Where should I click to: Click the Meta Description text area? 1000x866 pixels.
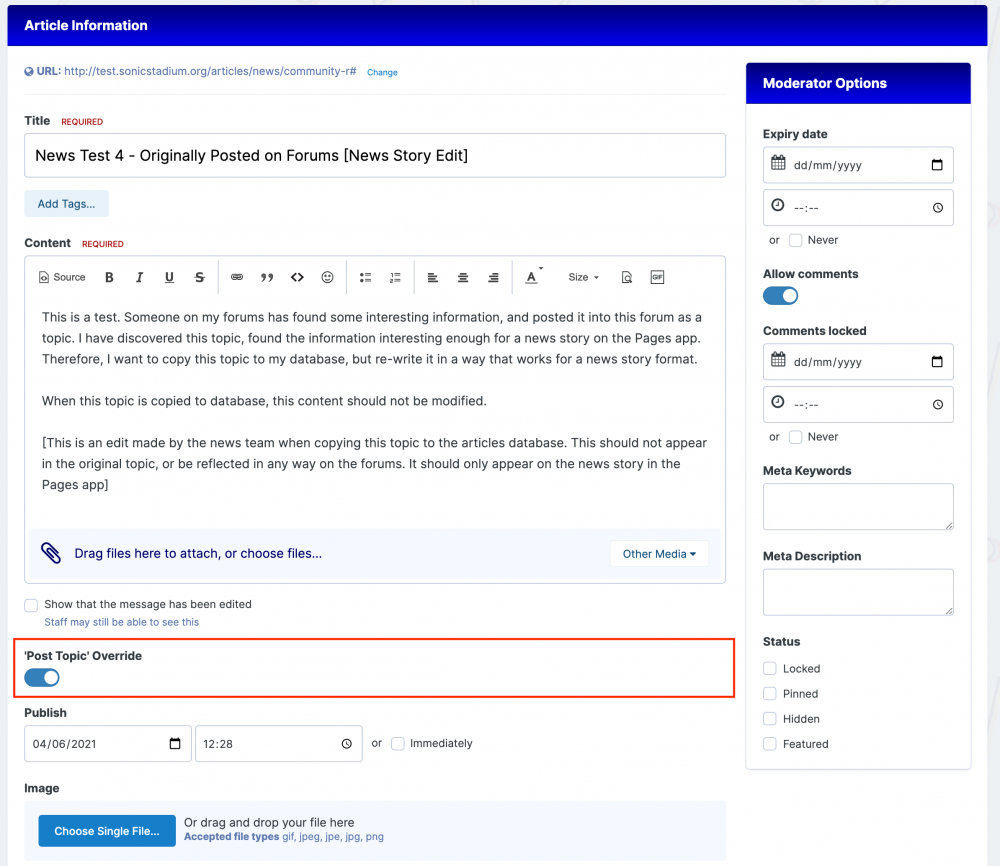pyautogui.click(x=858, y=592)
